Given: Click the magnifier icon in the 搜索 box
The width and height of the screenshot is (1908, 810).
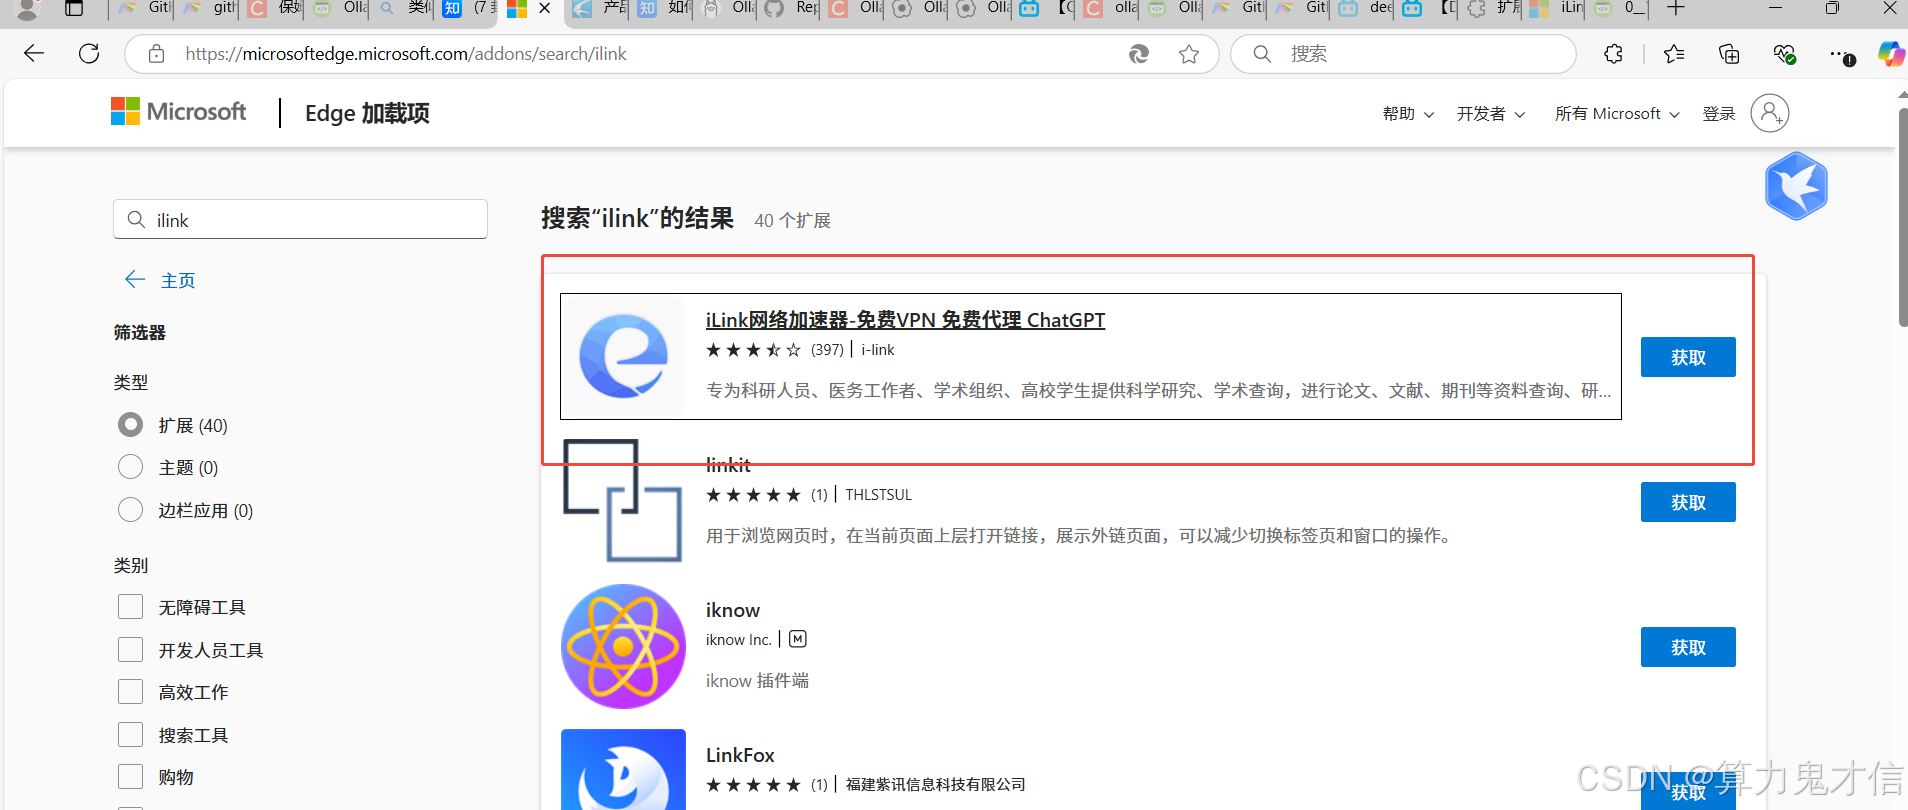Looking at the screenshot, I should coord(1262,54).
